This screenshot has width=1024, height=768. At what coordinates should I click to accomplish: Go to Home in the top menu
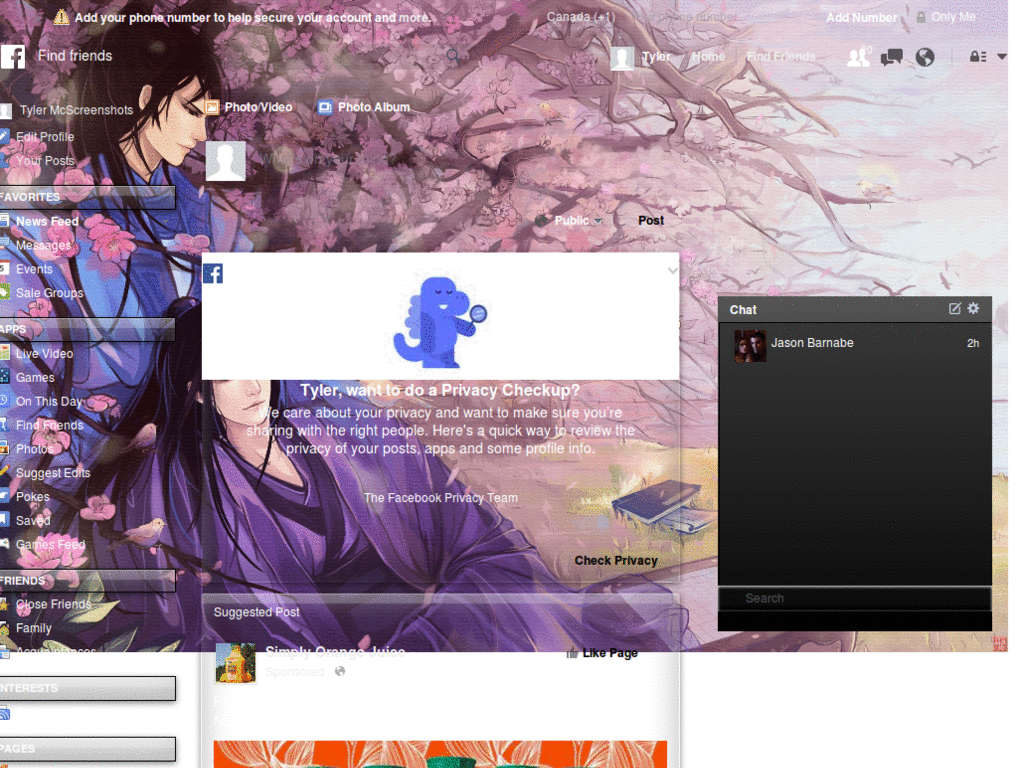(x=708, y=57)
